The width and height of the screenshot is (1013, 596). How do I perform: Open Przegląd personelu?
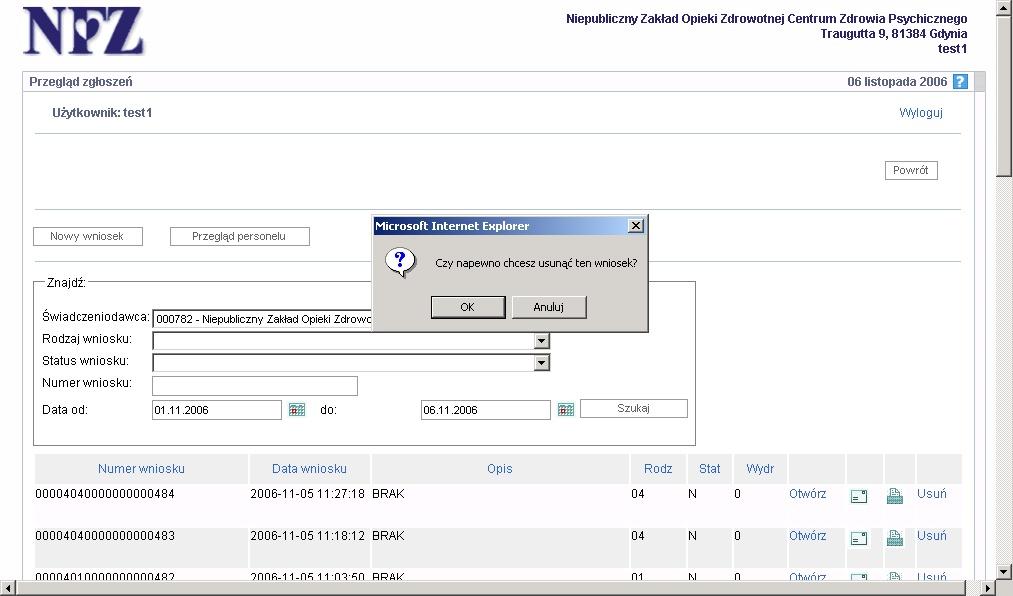(x=239, y=236)
